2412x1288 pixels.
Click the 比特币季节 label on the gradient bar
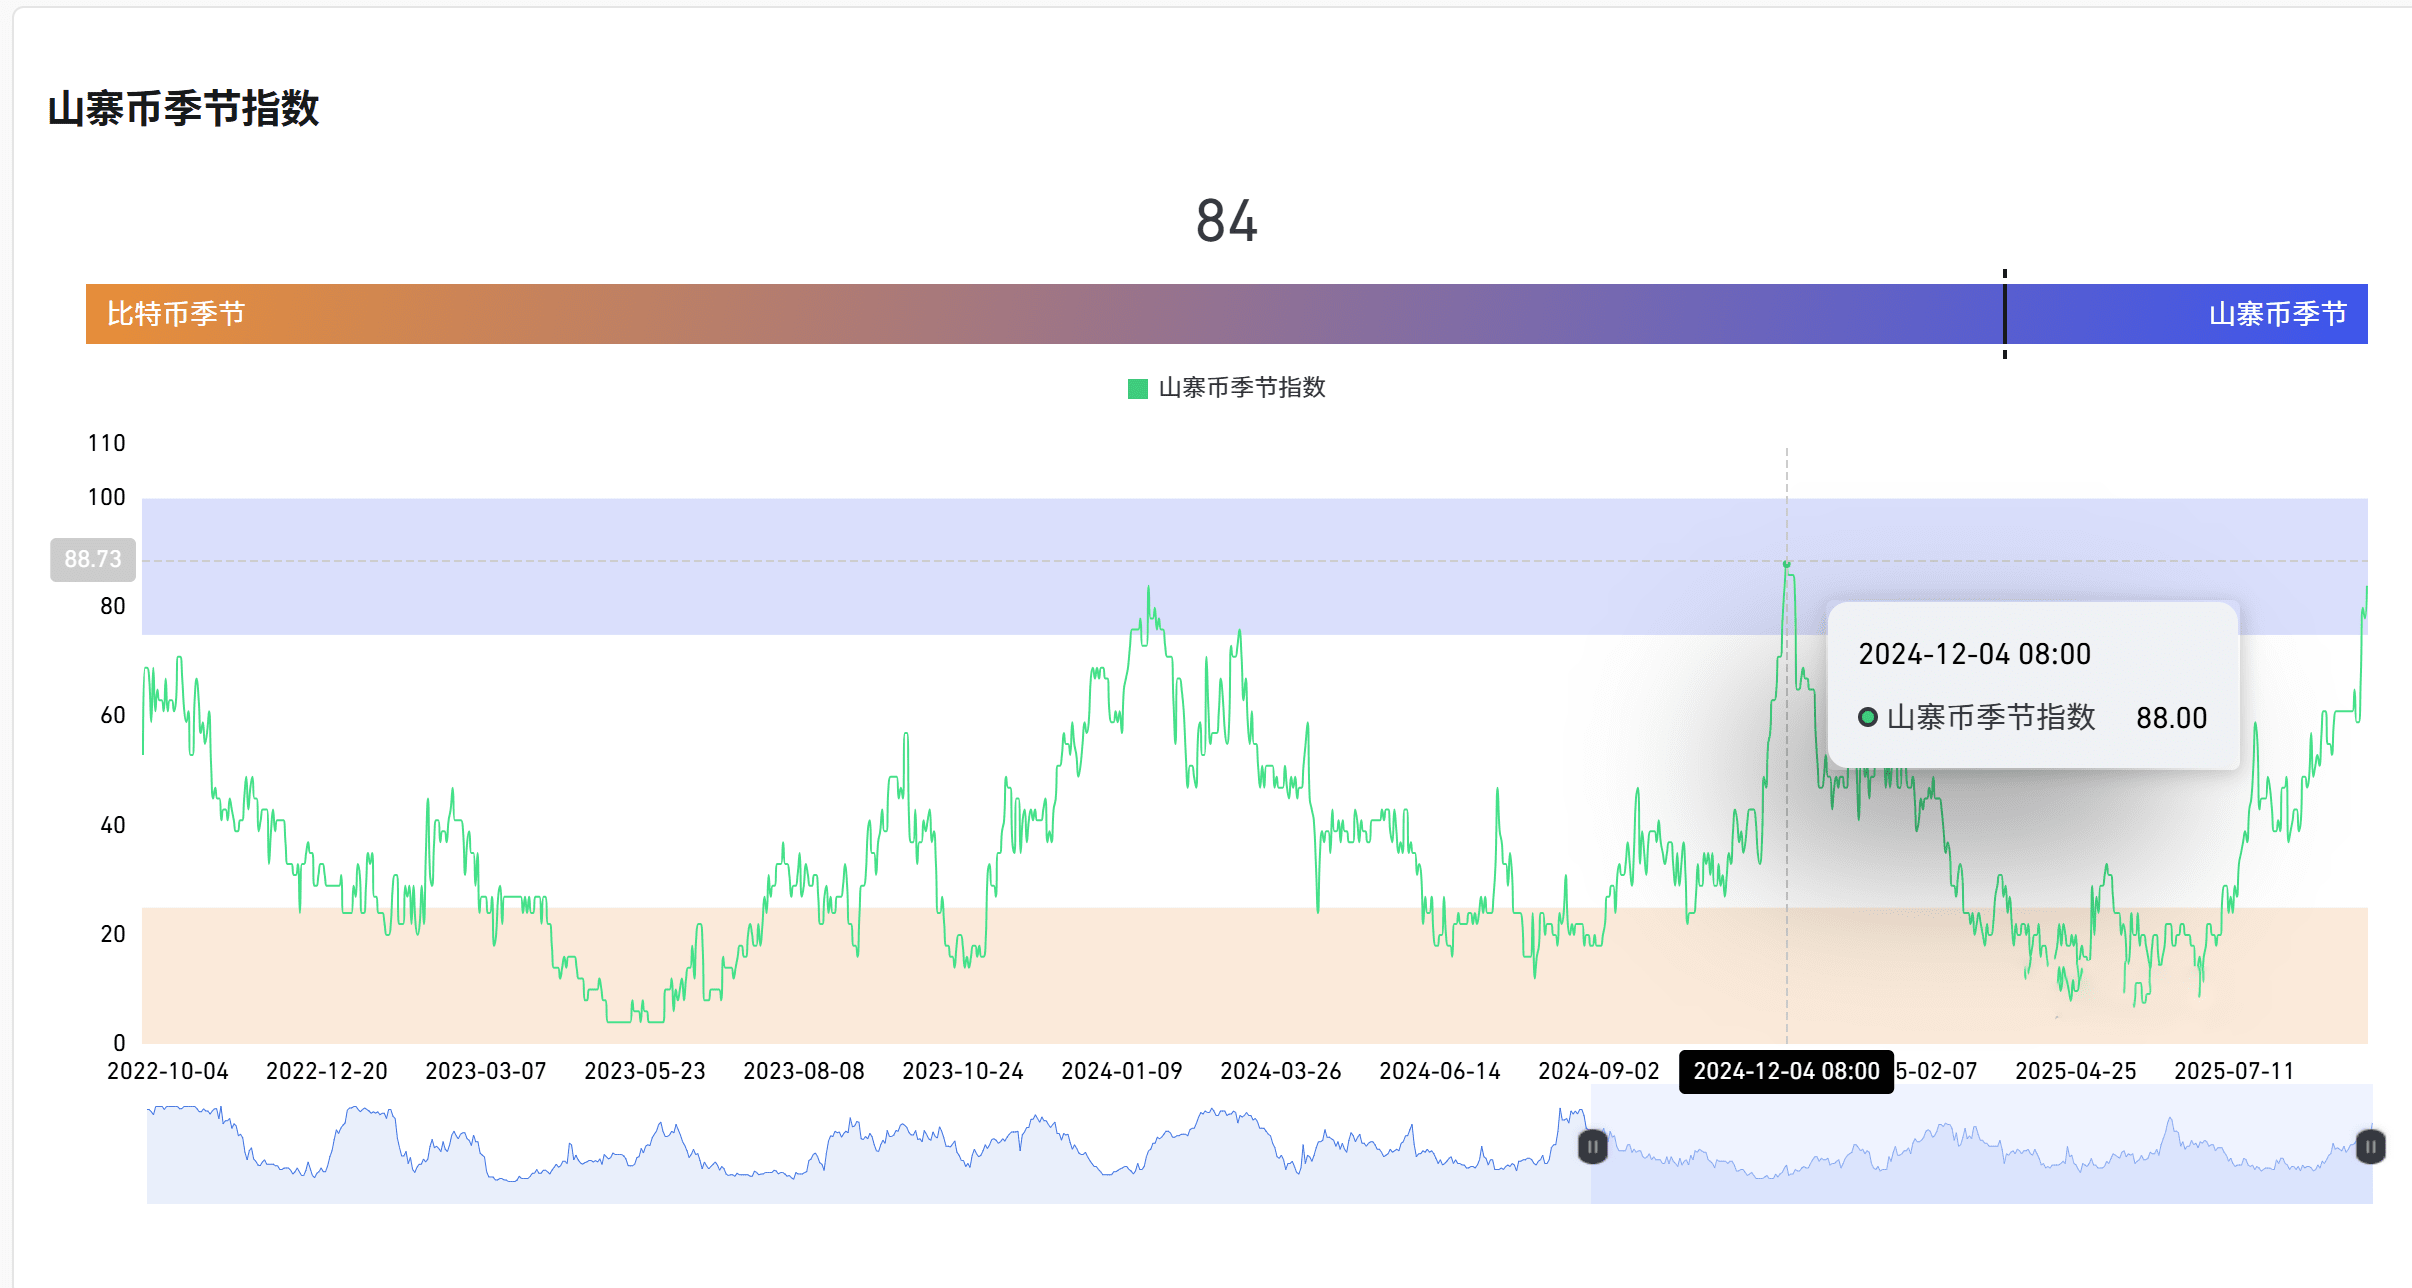176,314
